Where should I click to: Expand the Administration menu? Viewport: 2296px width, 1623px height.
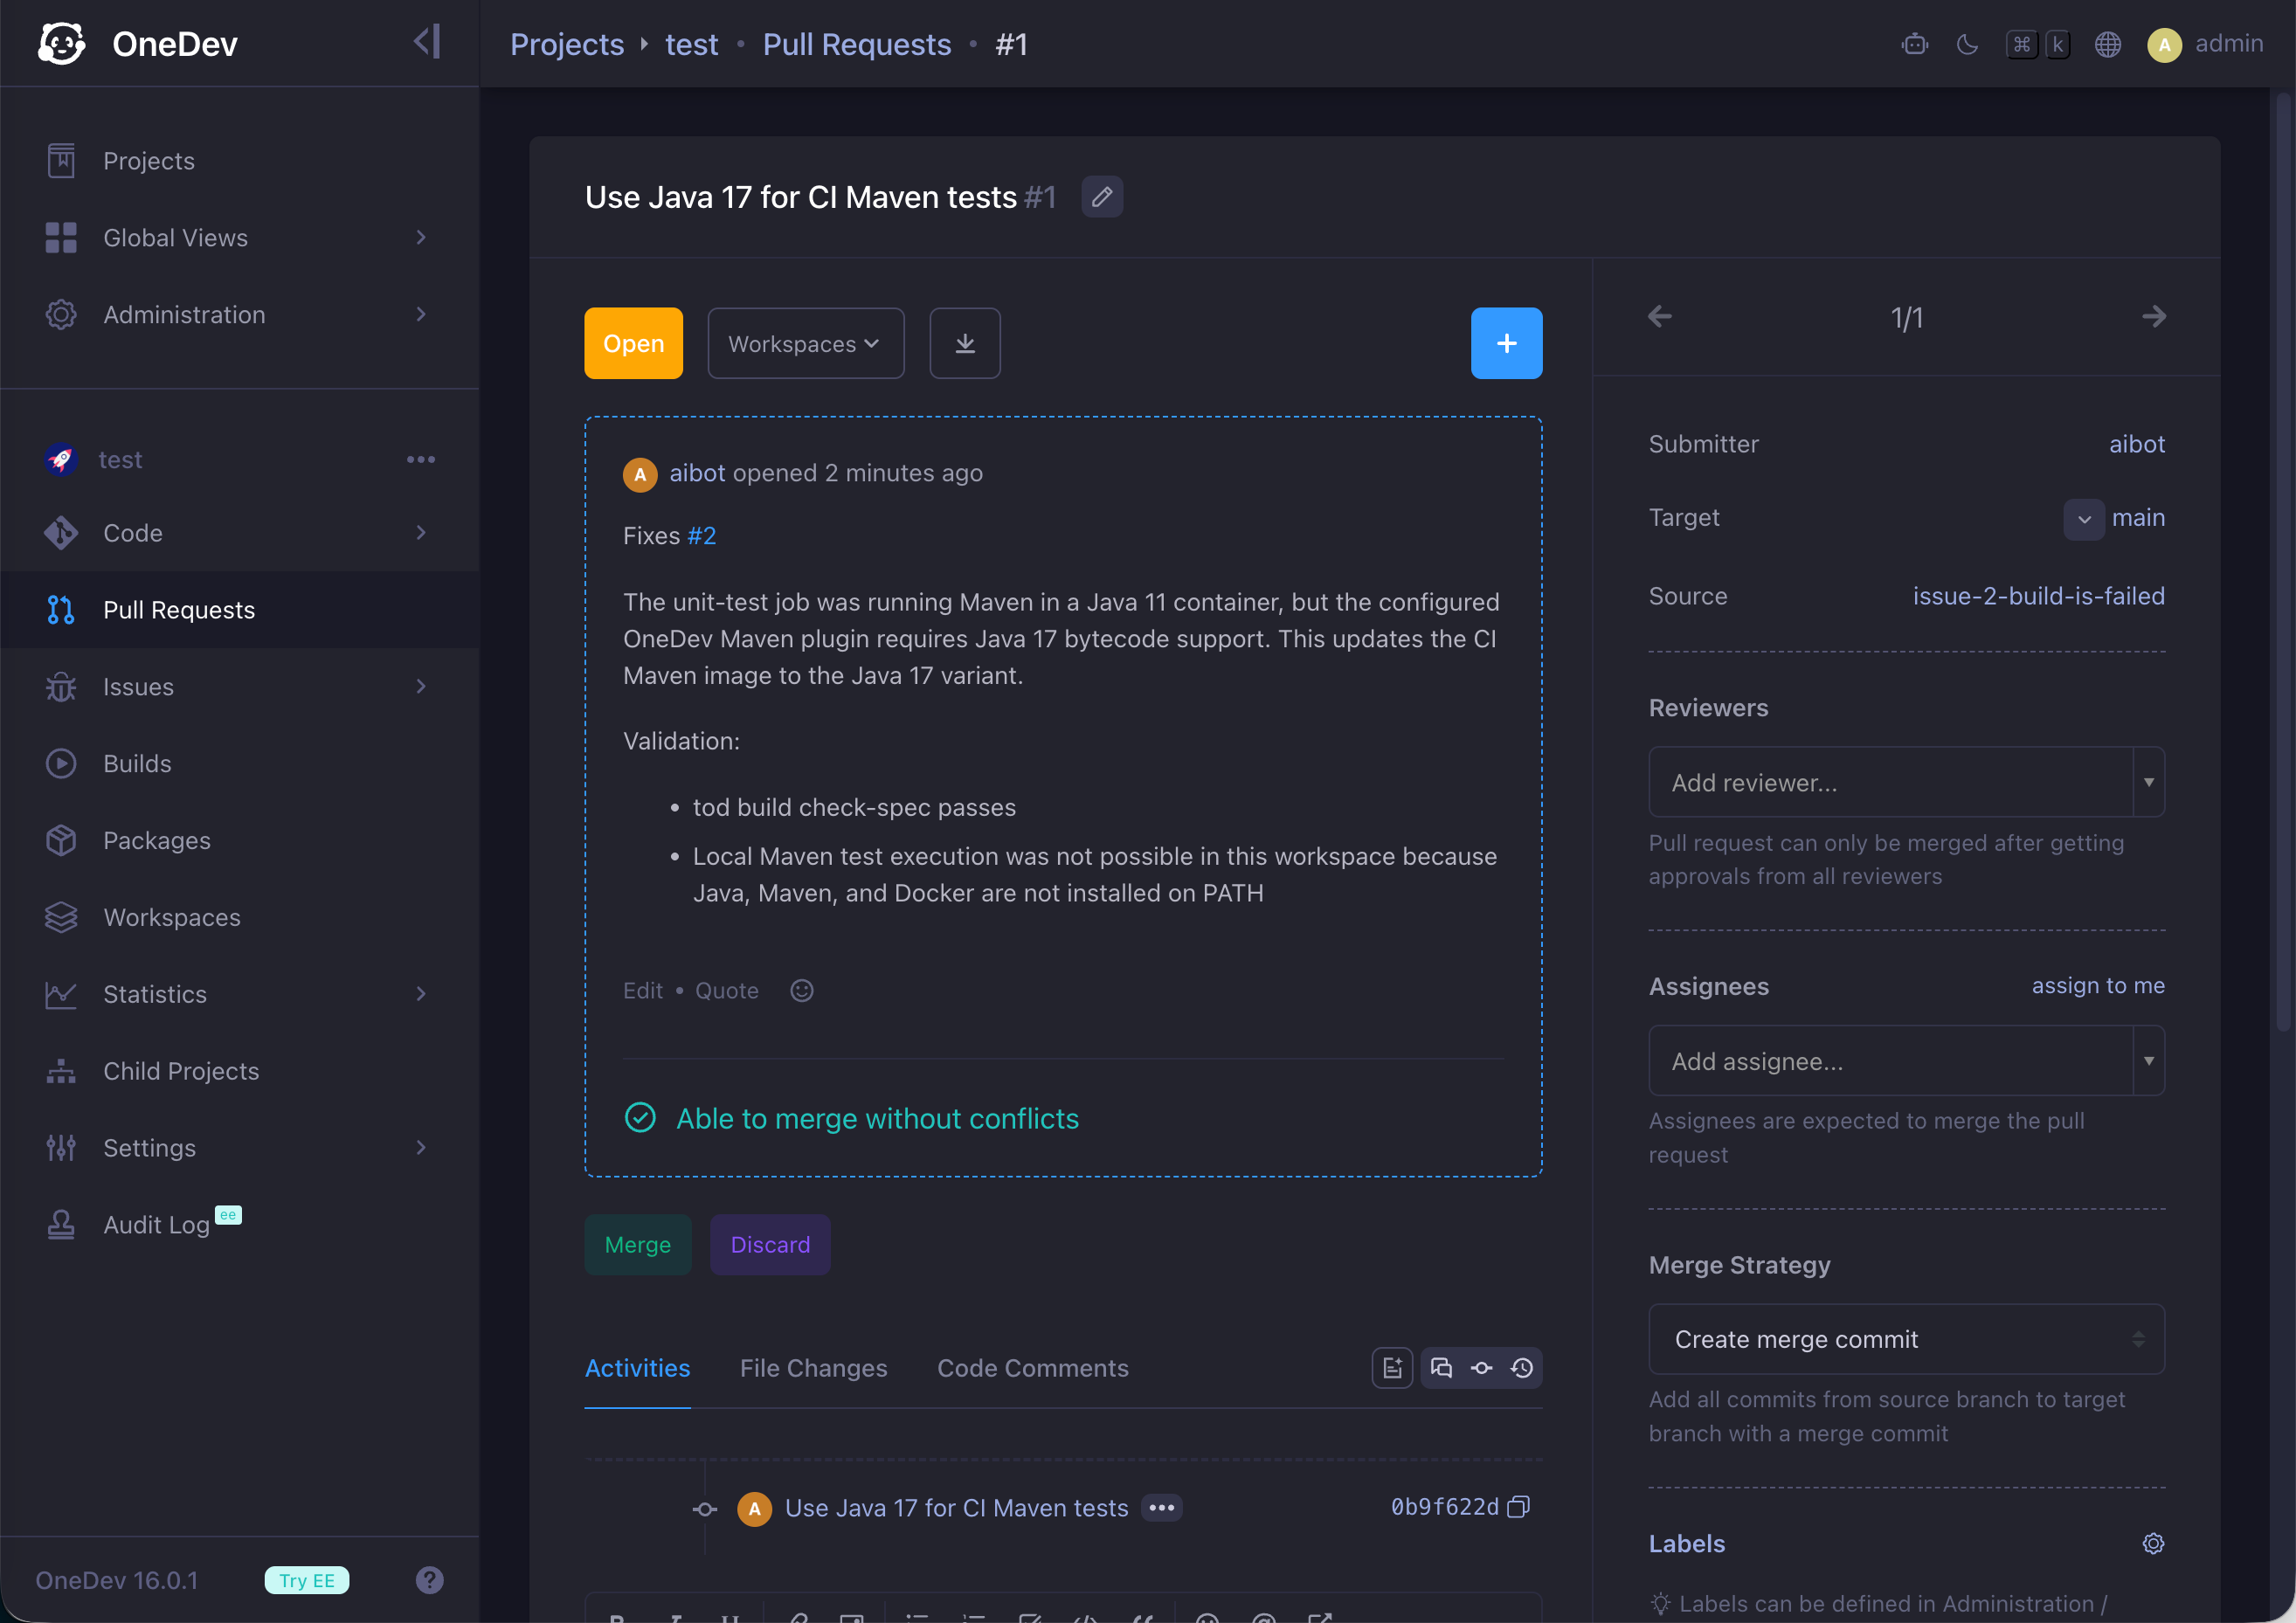[x=240, y=314]
